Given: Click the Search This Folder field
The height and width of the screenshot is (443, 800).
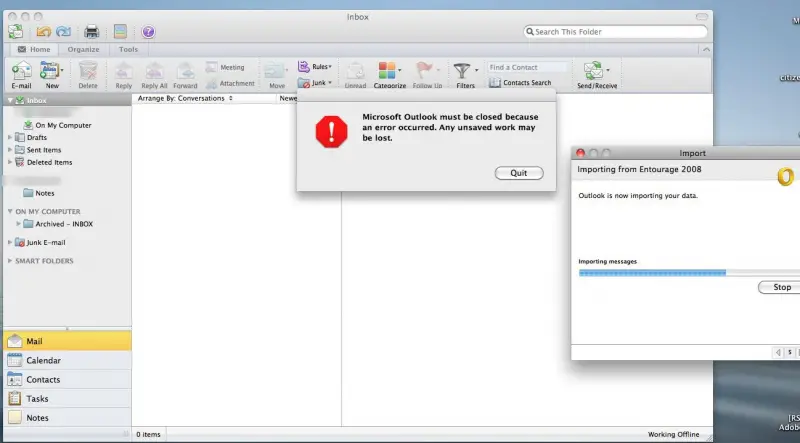Looking at the screenshot, I should pos(616,32).
